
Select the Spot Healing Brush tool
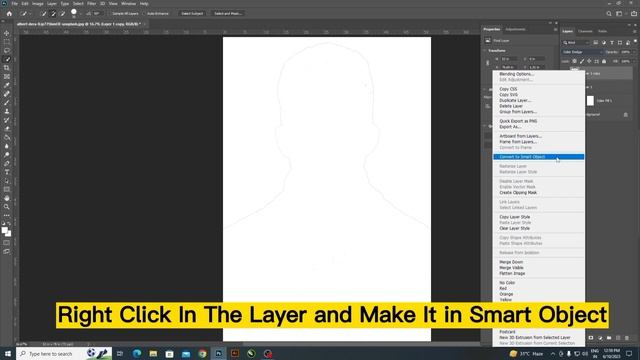7,94
